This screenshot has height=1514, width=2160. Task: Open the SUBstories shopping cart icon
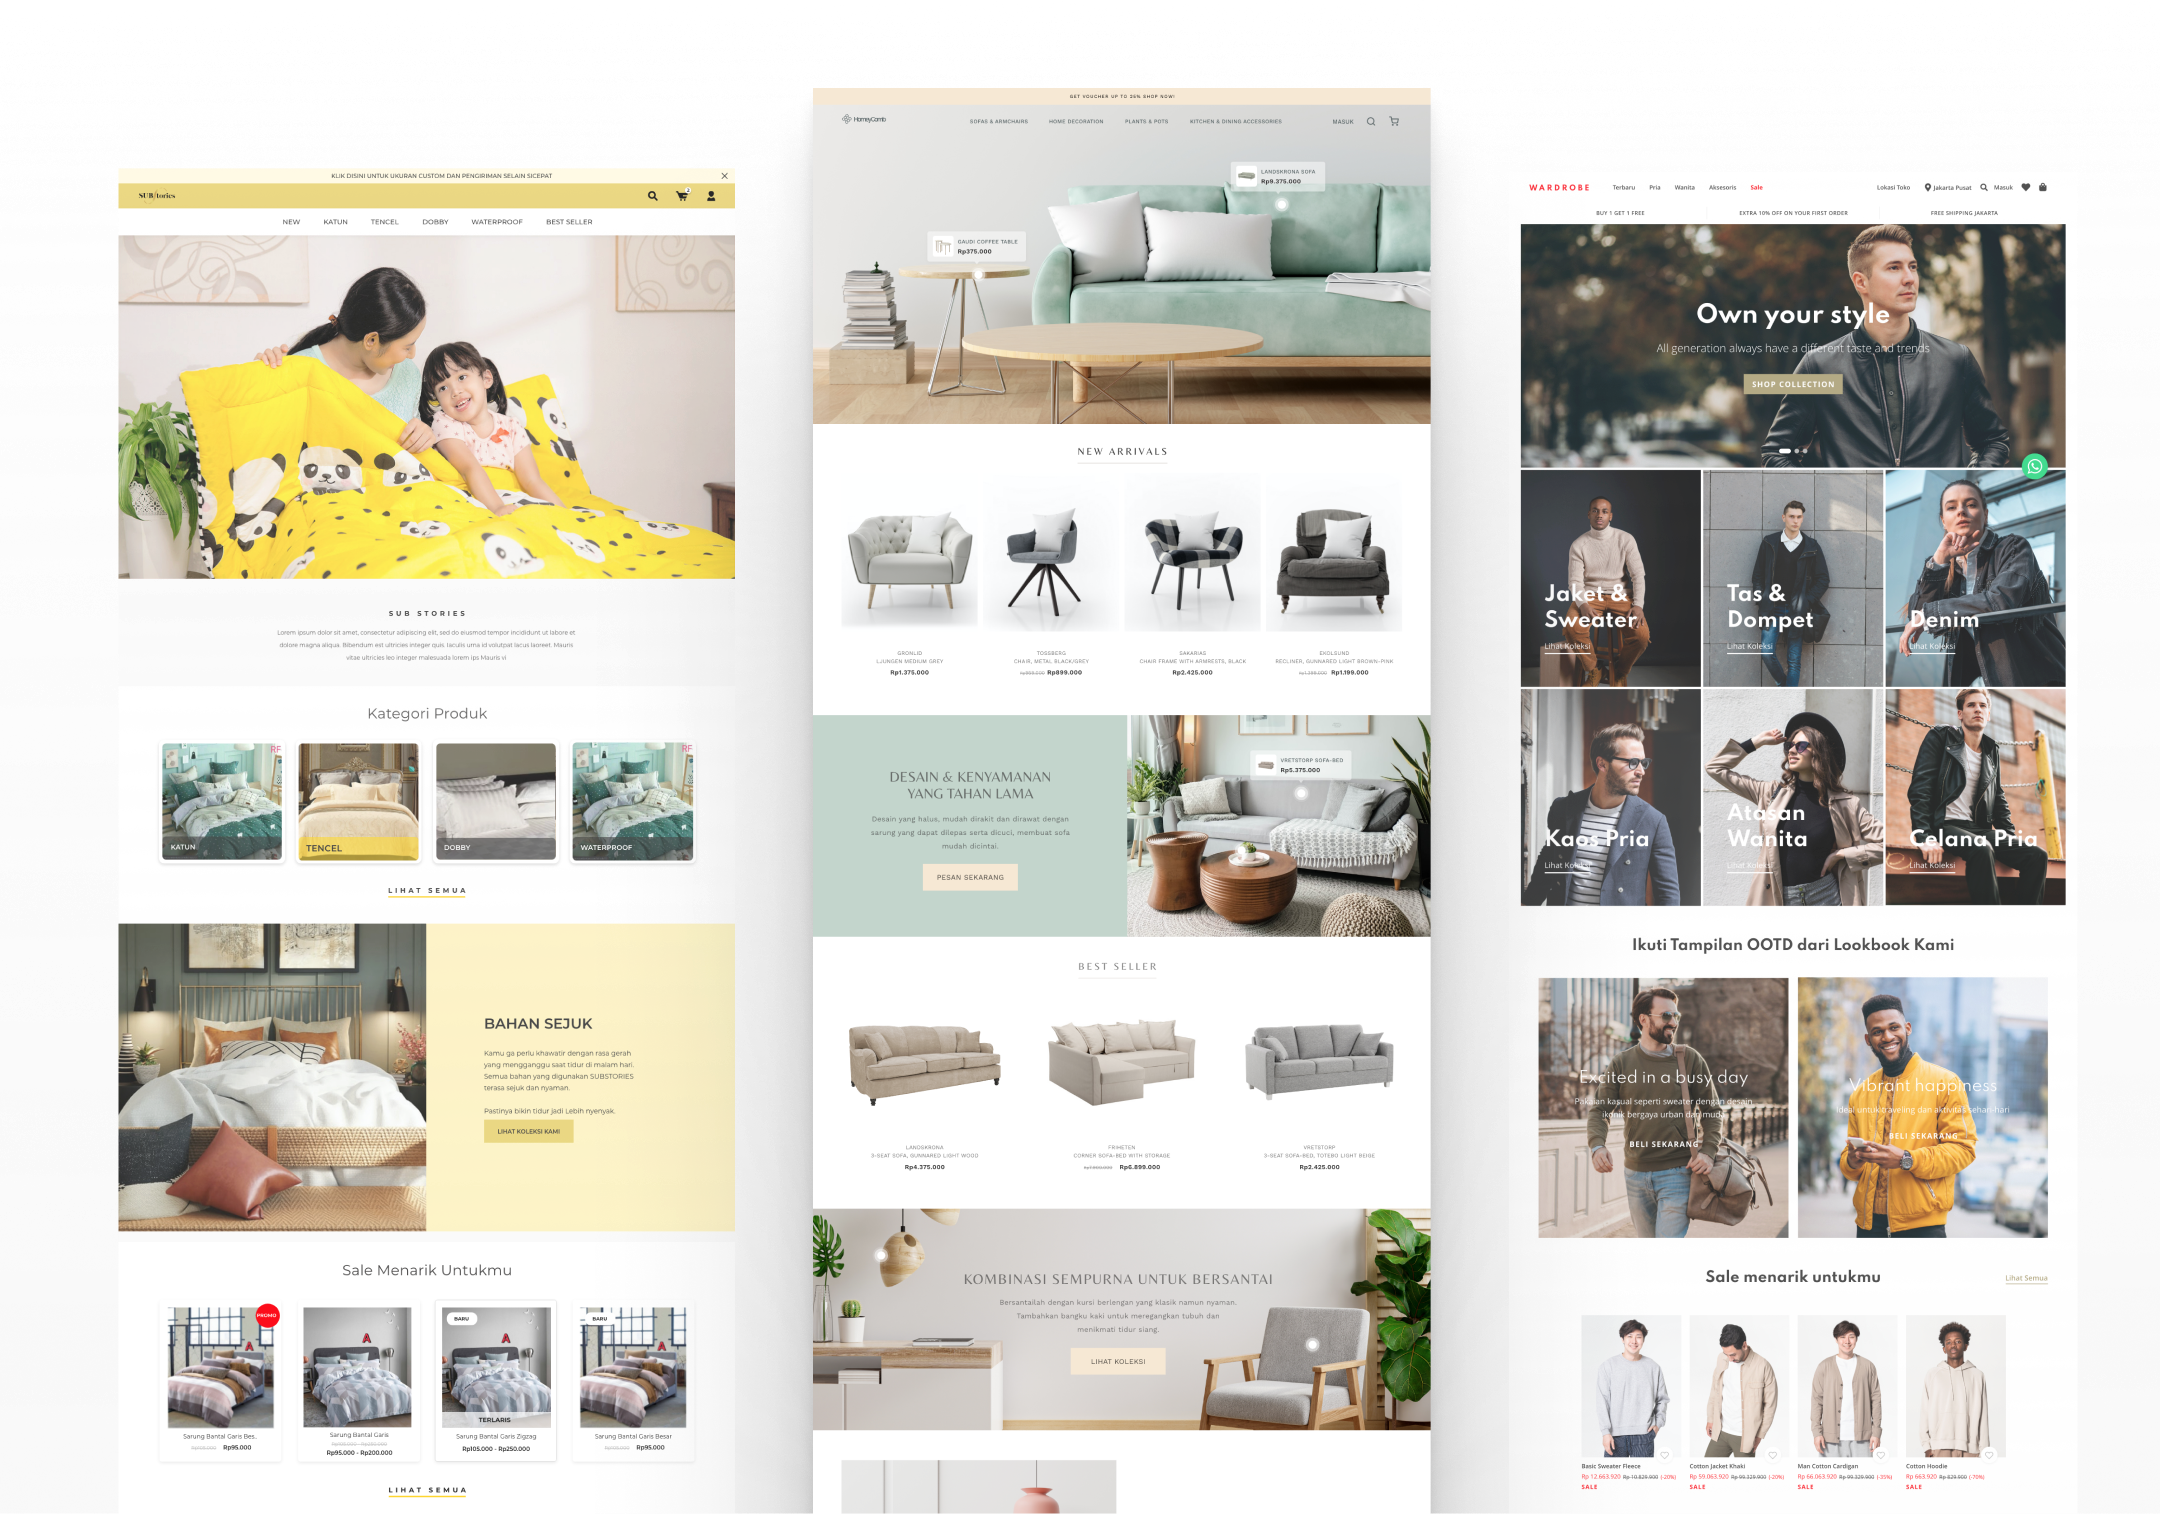tap(682, 196)
